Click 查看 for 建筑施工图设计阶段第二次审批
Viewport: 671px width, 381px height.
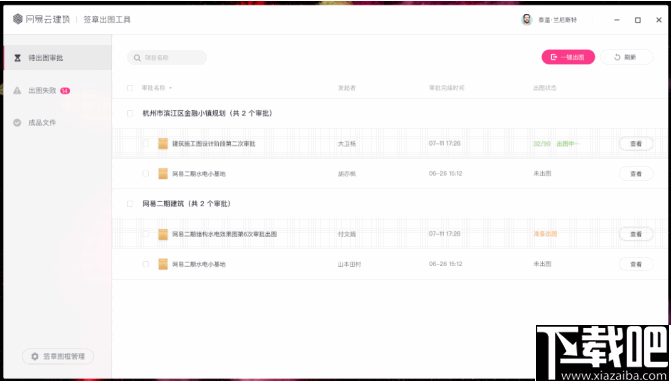[x=636, y=144]
